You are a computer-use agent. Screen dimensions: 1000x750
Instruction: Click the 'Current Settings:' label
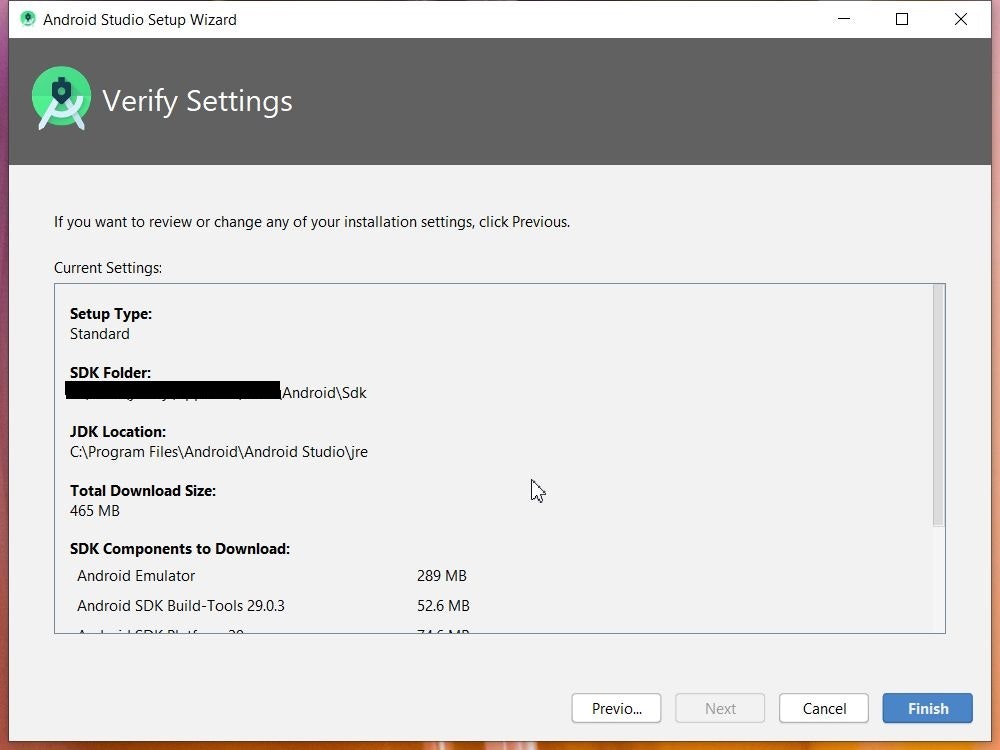click(x=108, y=267)
